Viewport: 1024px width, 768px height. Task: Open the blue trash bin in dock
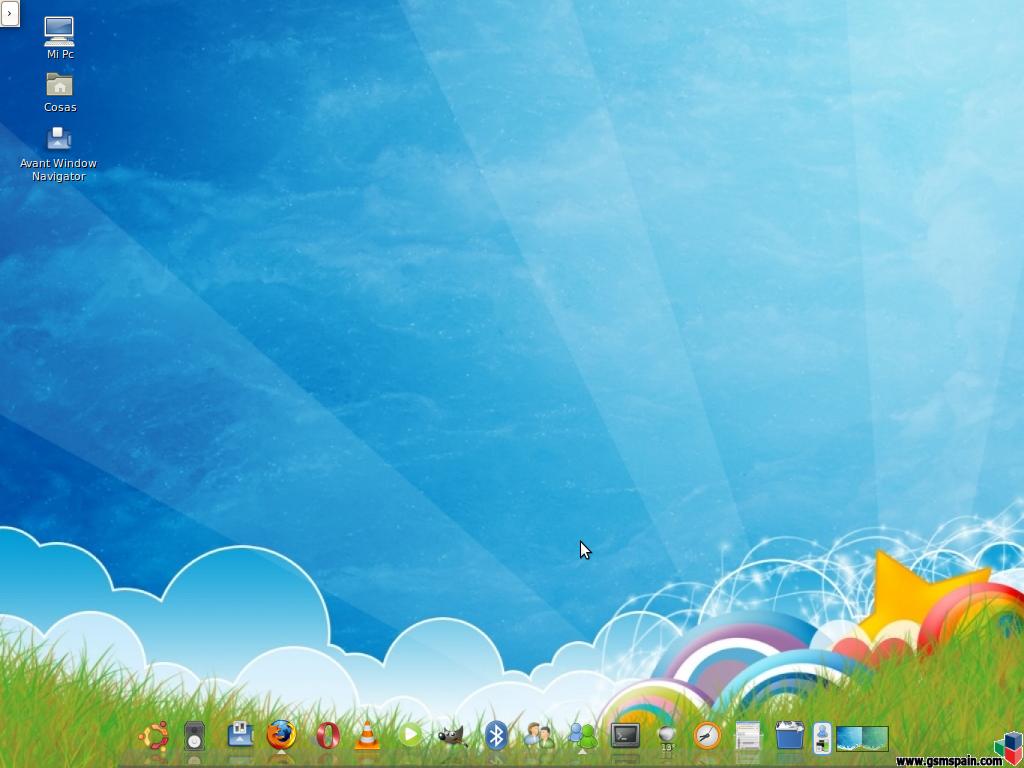[x=789, y=735]
